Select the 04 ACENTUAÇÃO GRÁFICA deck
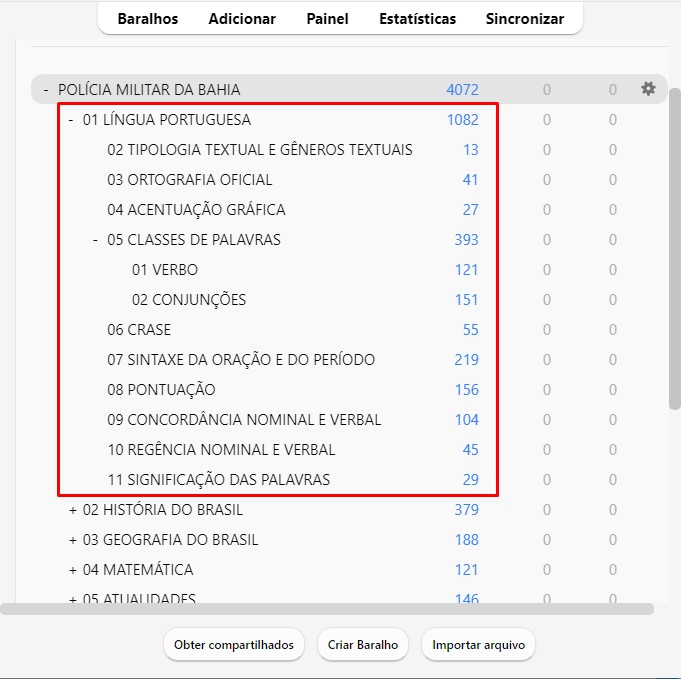Viewport: 681px width, 679px height. (196, 209)
